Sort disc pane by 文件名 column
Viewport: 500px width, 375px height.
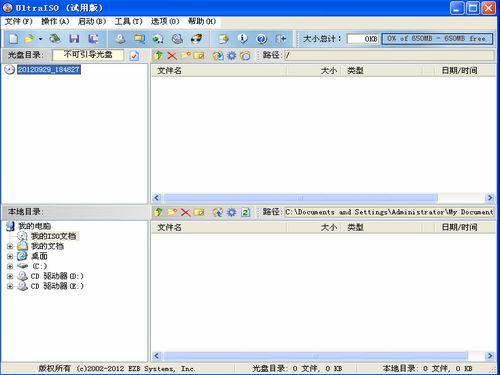pos(219,71)
